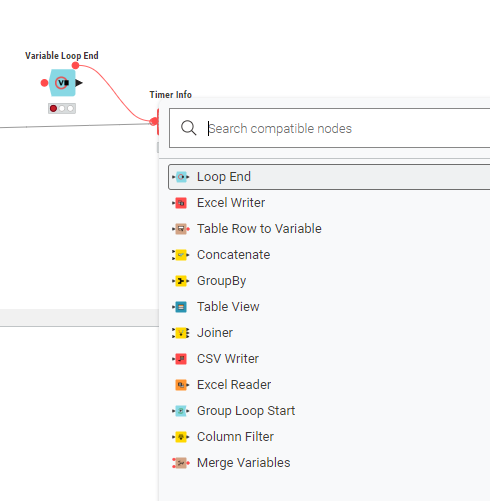Select the Variable Loop End node on canvas
The image size is (490, 501).
[x=62, y=83]
